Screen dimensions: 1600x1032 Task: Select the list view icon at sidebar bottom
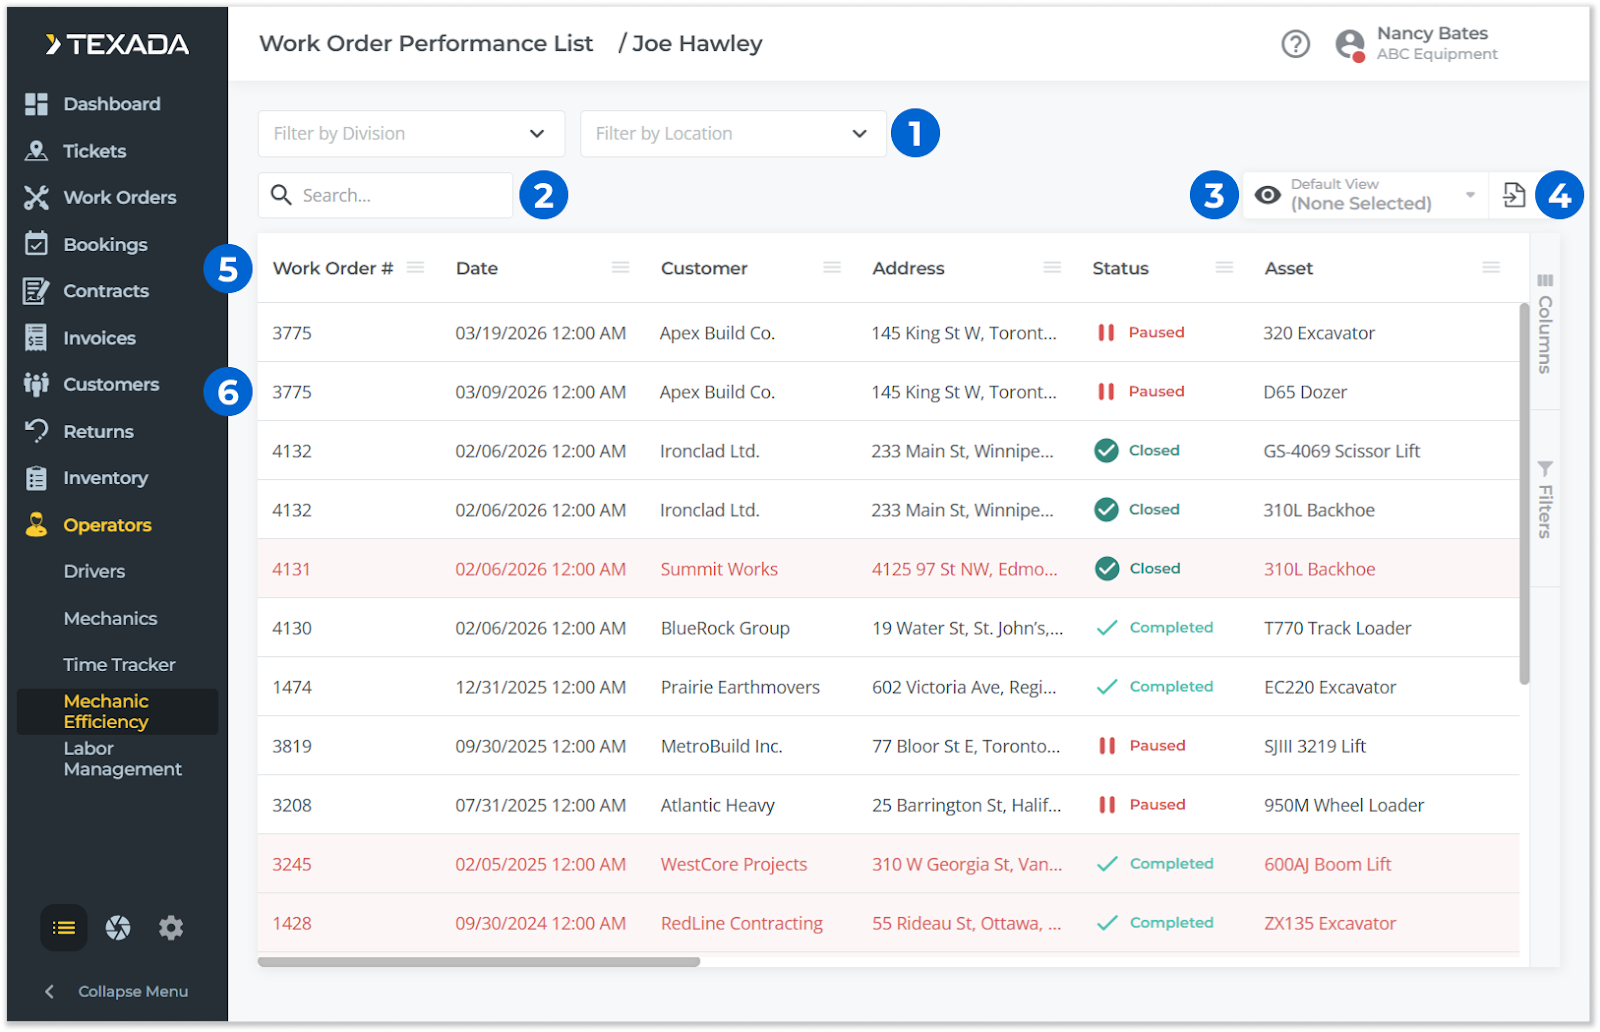(64, 928)
